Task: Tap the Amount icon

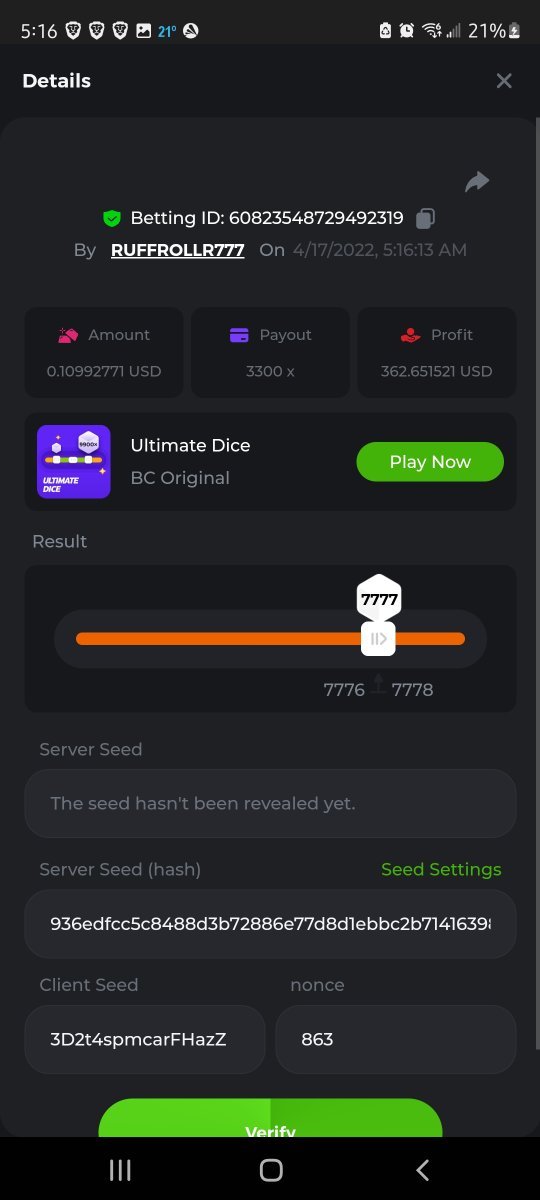Action: point(68,335)
